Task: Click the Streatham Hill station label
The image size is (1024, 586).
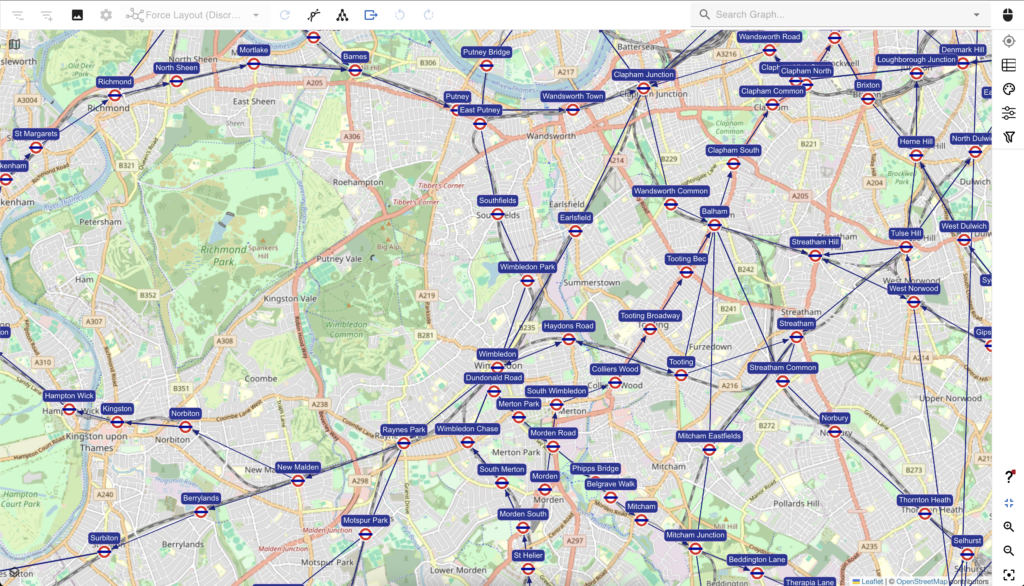Action: [814, 242]
